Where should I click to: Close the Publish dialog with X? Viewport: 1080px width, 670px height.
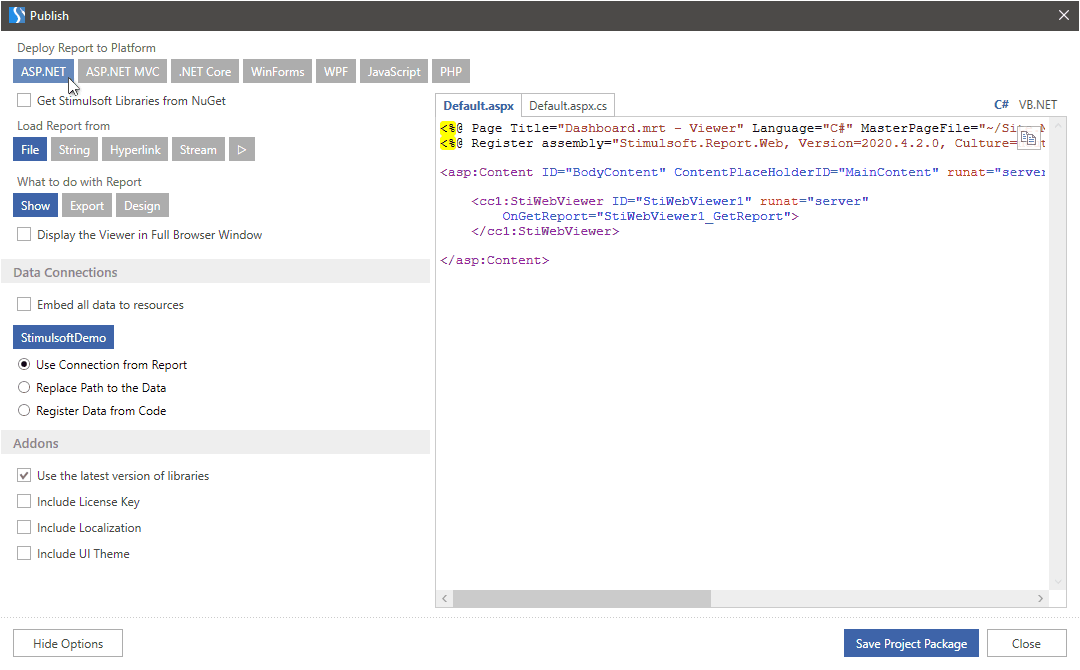coord(1063,15)
